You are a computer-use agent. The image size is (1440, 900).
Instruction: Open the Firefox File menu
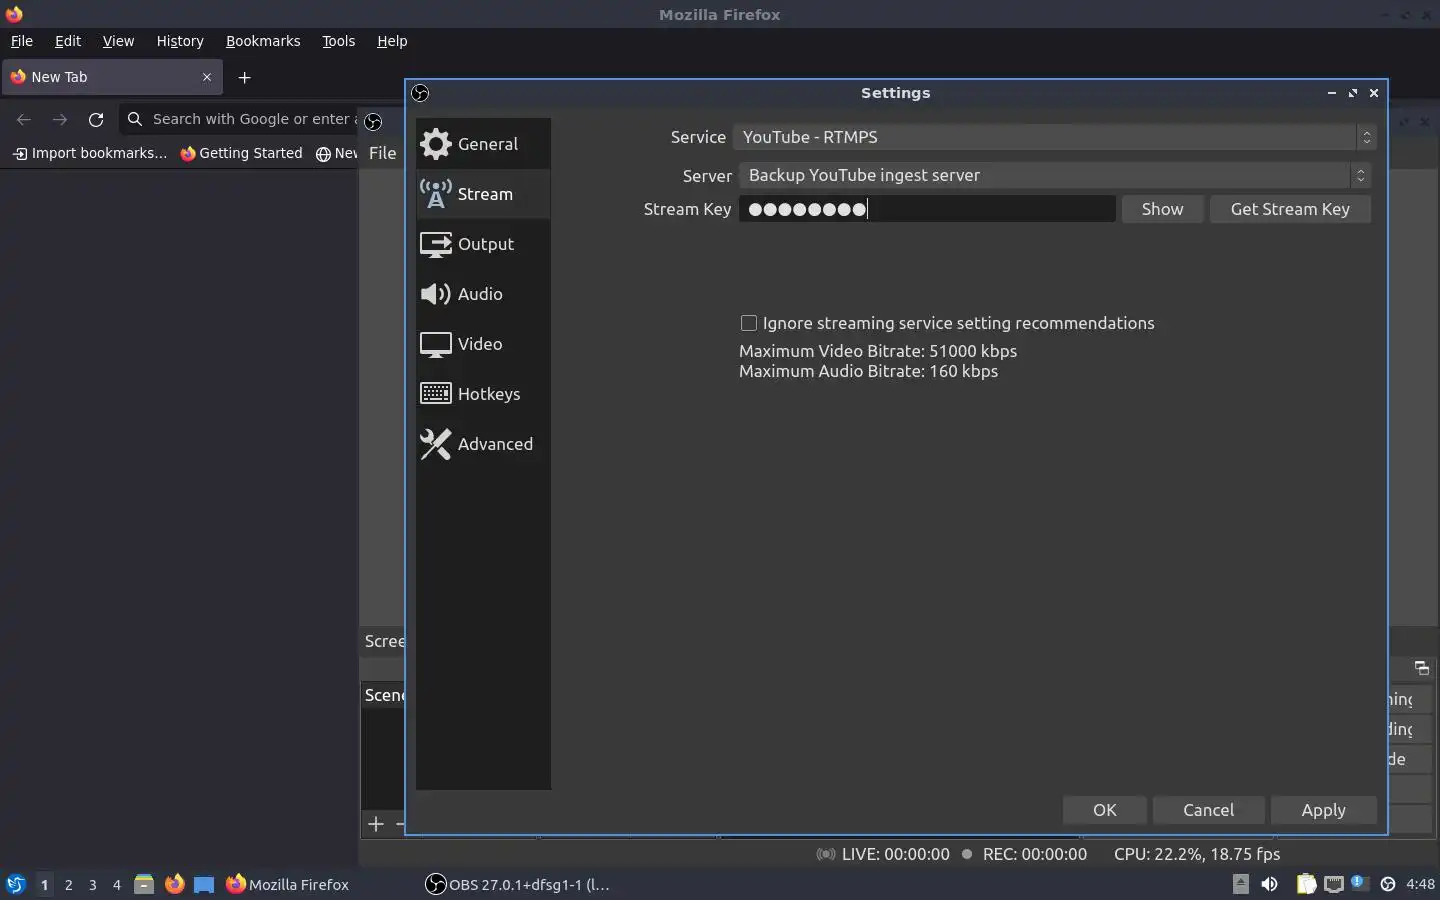point(22,41)
